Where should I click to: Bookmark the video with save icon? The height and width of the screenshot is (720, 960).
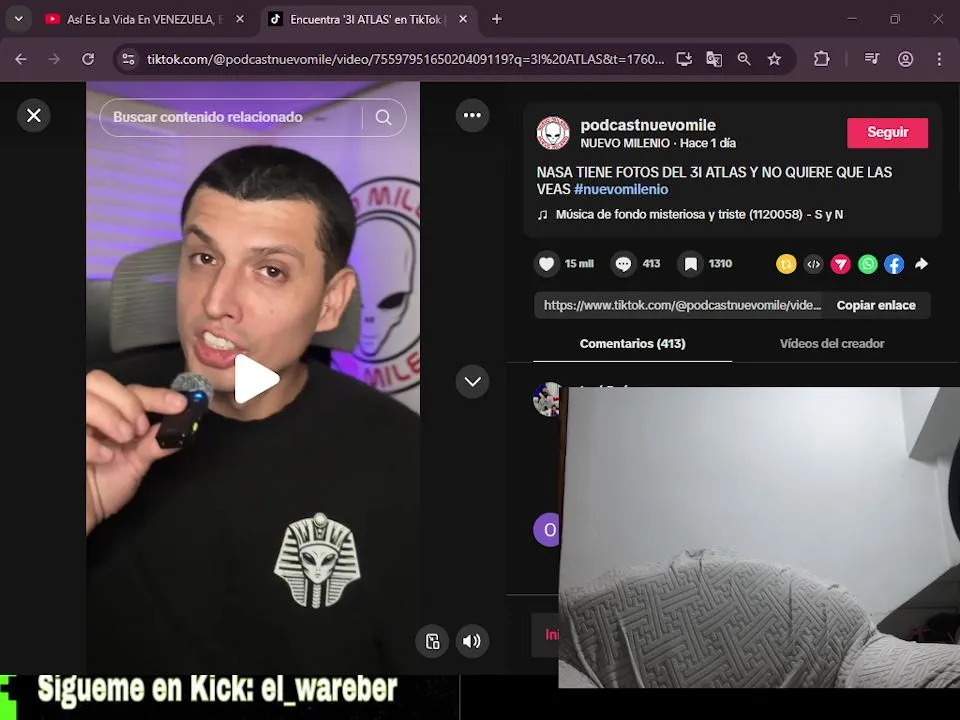[690, 264]
